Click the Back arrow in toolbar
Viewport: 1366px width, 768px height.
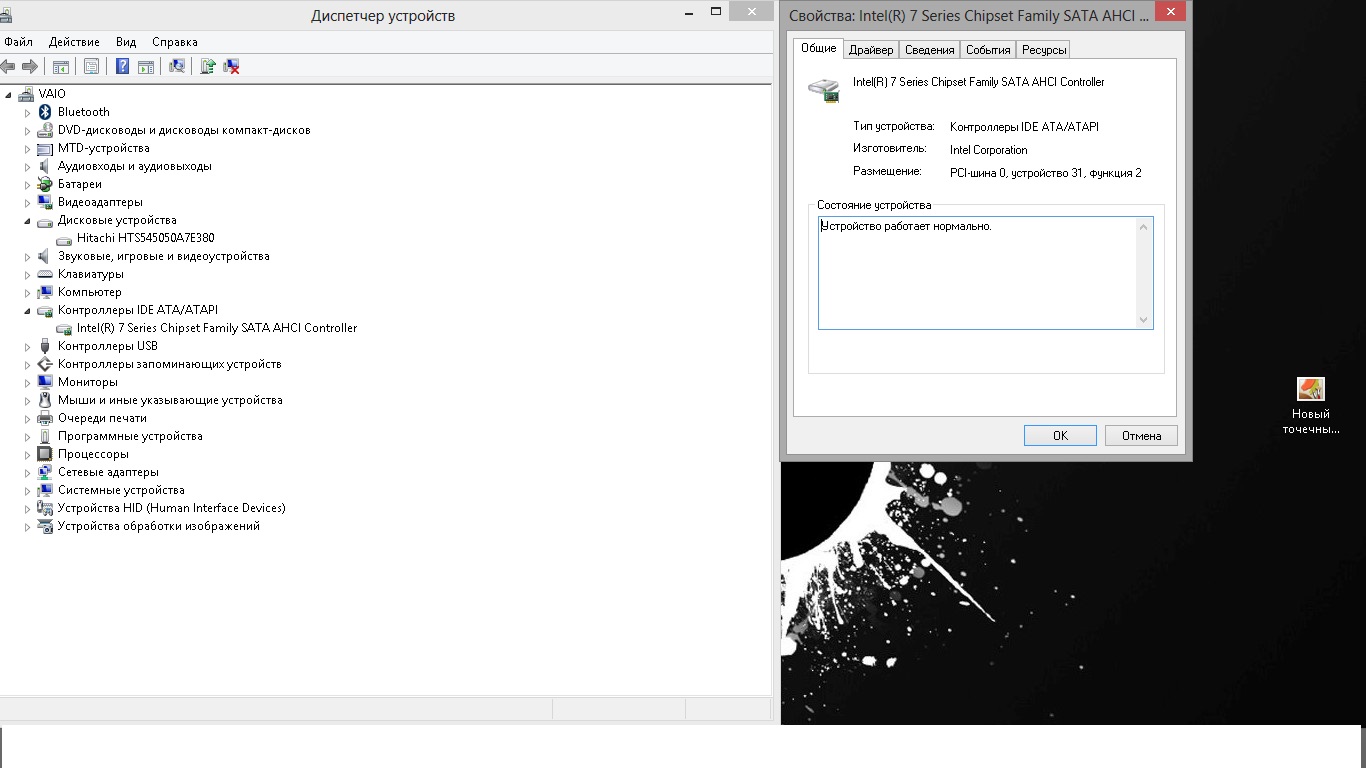[x=9, y=66]
